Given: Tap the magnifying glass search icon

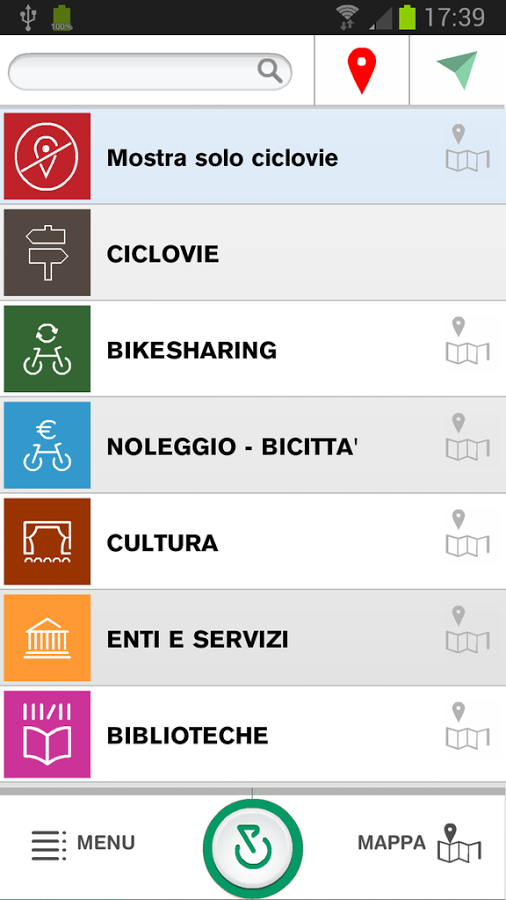Looking at the screenshot, I should [x=270, y=71].
